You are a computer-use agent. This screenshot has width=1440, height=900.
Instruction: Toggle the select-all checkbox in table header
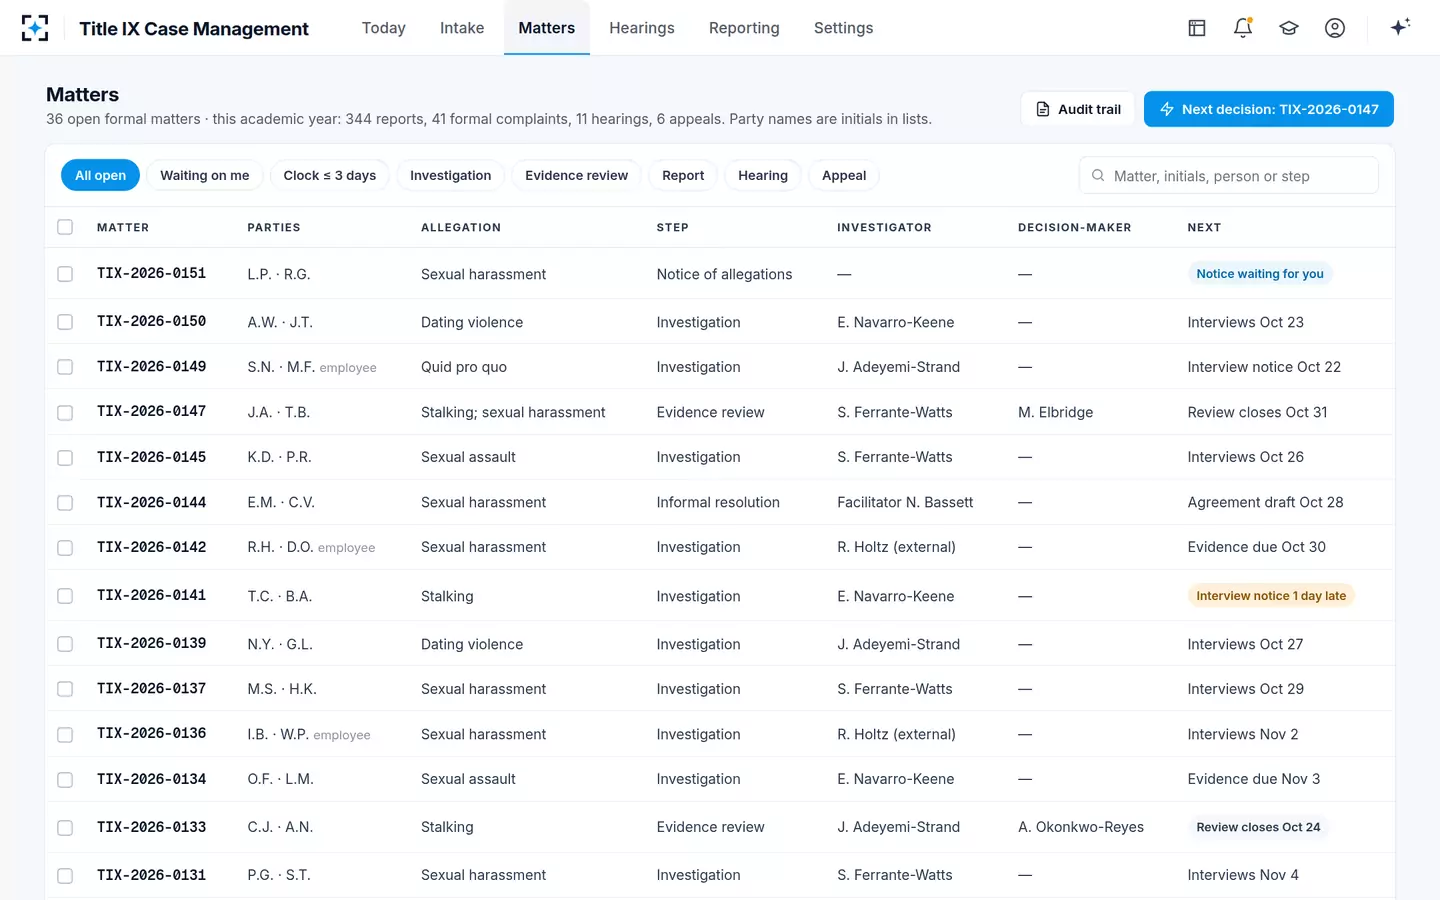click(65, 227)
